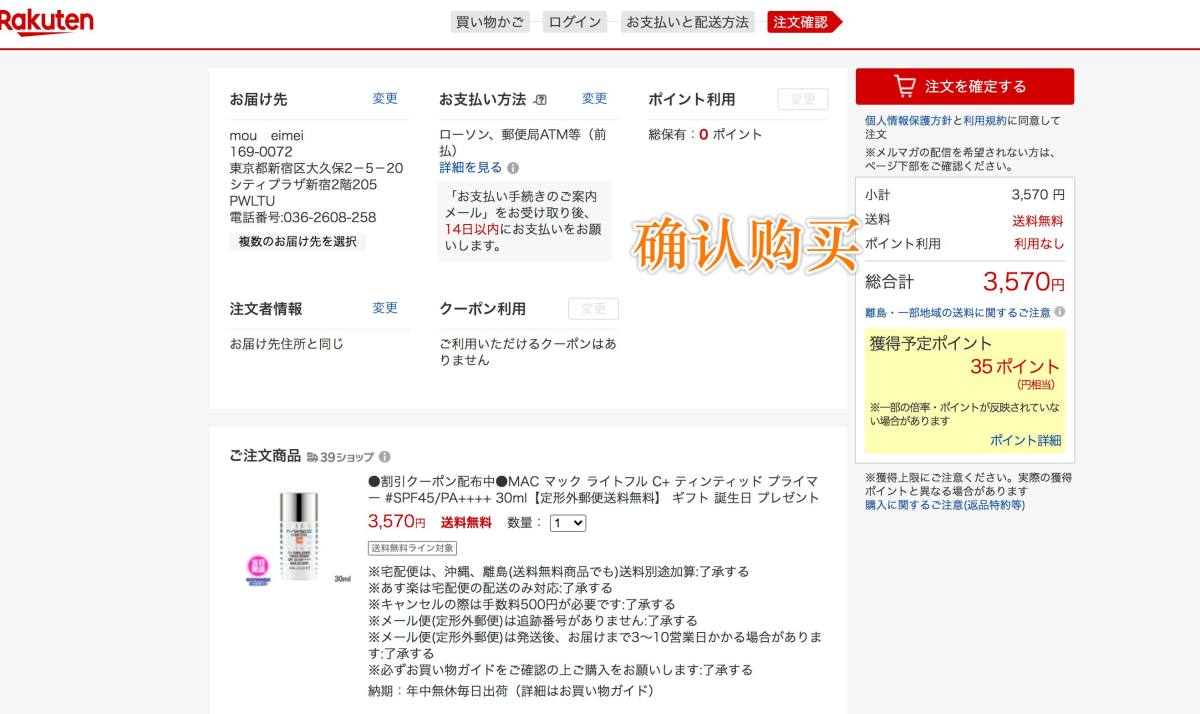Click the 利用なし point usage value
The image size is (1200, 714).
[x=1039, y=244]
